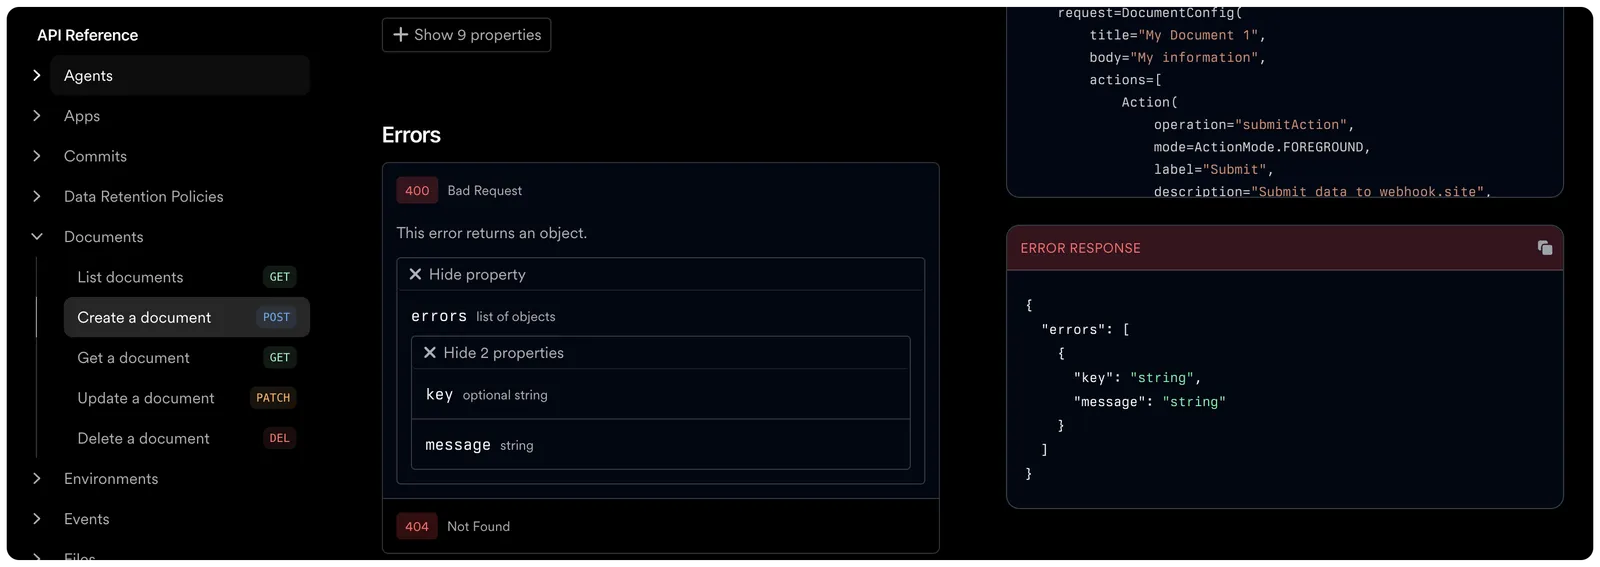Expand the Apps section chevron
Viewport: 1600px width, 567px height.
tap(37, 116)
